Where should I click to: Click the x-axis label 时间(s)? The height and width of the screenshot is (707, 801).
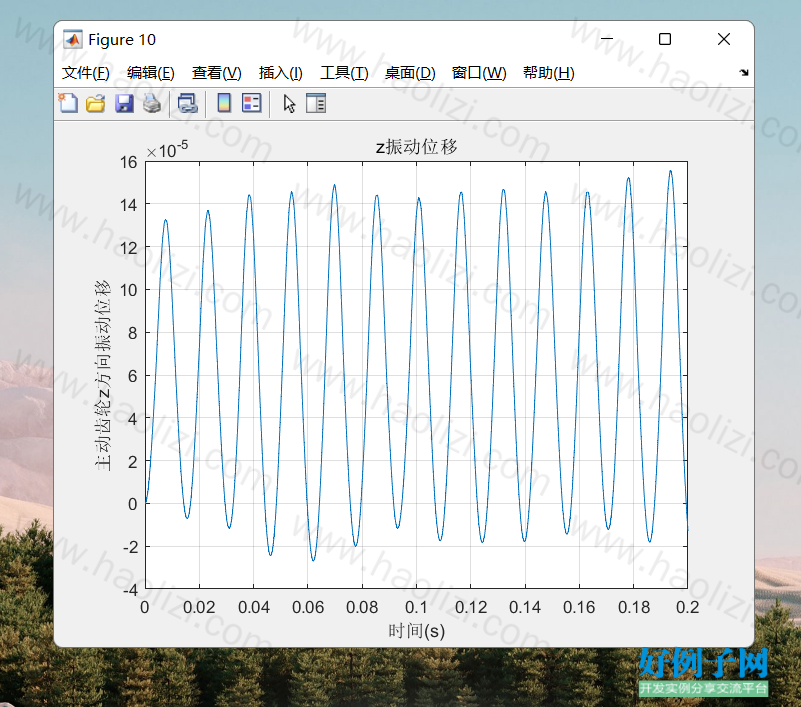coord(416,631)
